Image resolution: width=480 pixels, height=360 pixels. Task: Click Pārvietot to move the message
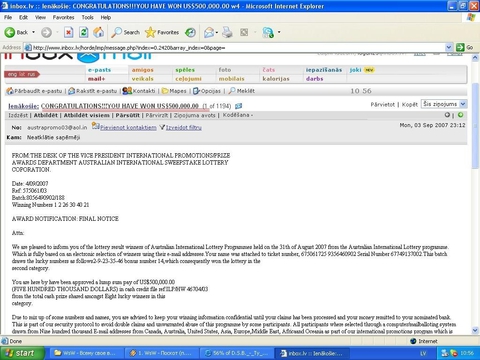tap(382, 104)
